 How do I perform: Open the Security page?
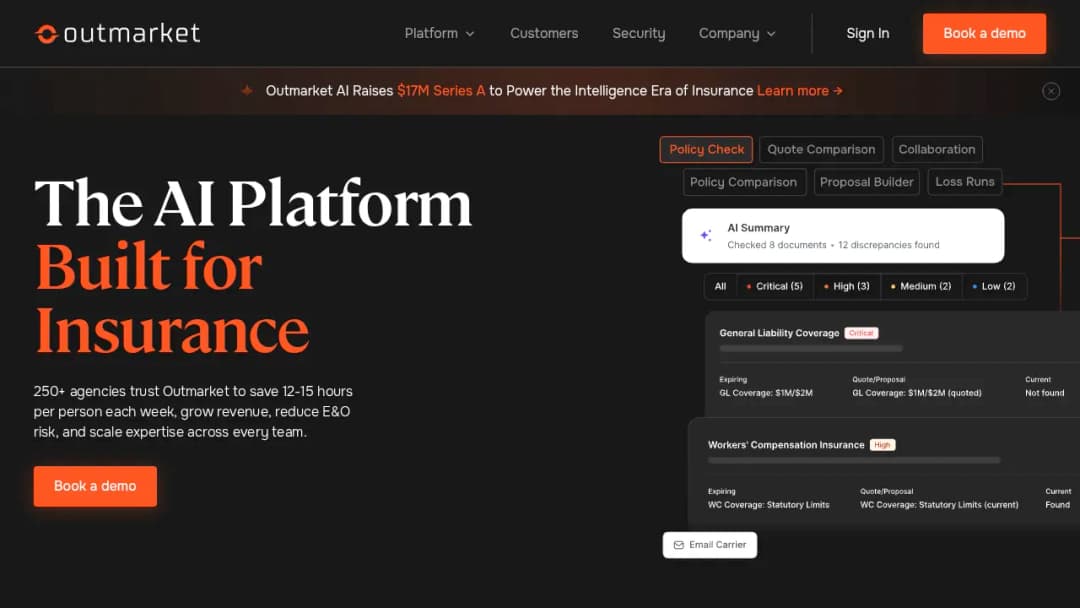coord(638,33)
